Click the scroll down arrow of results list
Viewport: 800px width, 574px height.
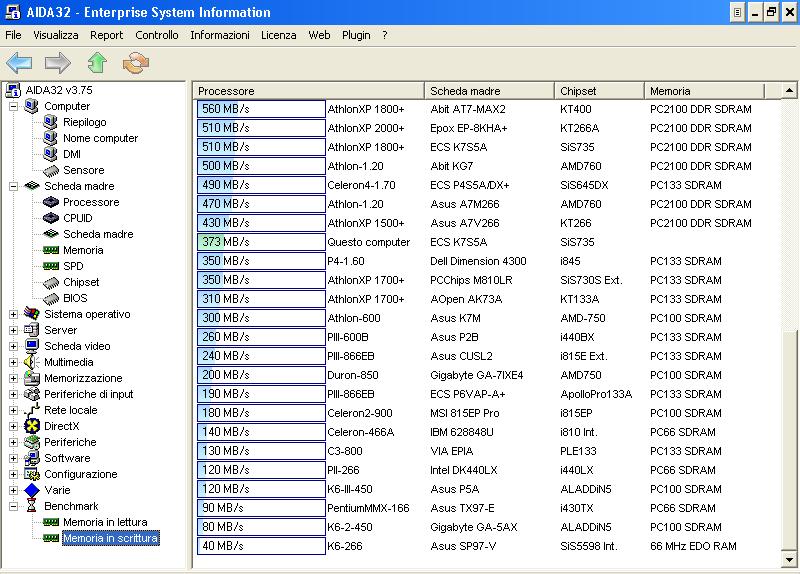789,560
